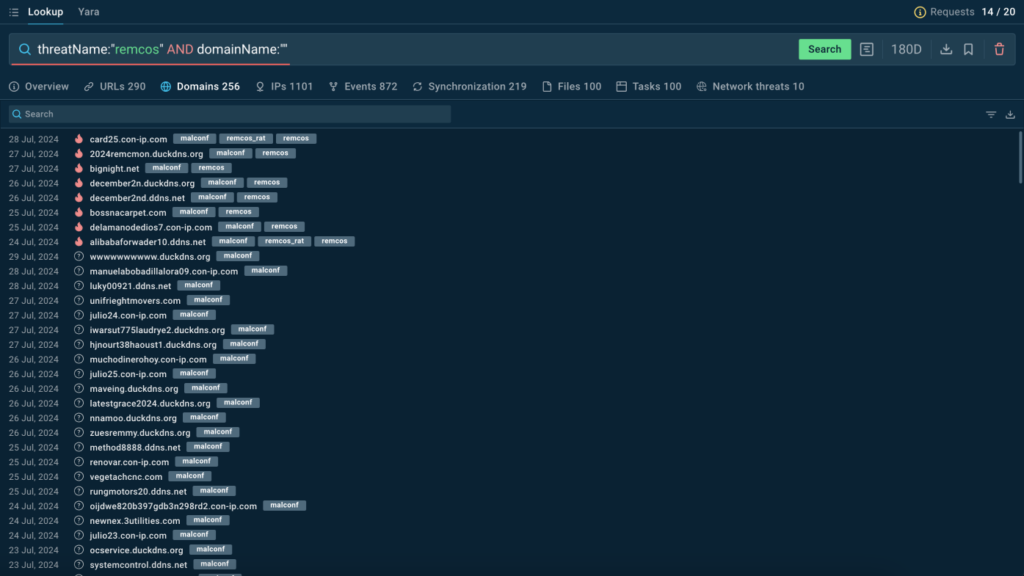Open the 180D time range selector
This screenshot has height=576, width=1024.
pyautogui.click(x=906, y=49)
